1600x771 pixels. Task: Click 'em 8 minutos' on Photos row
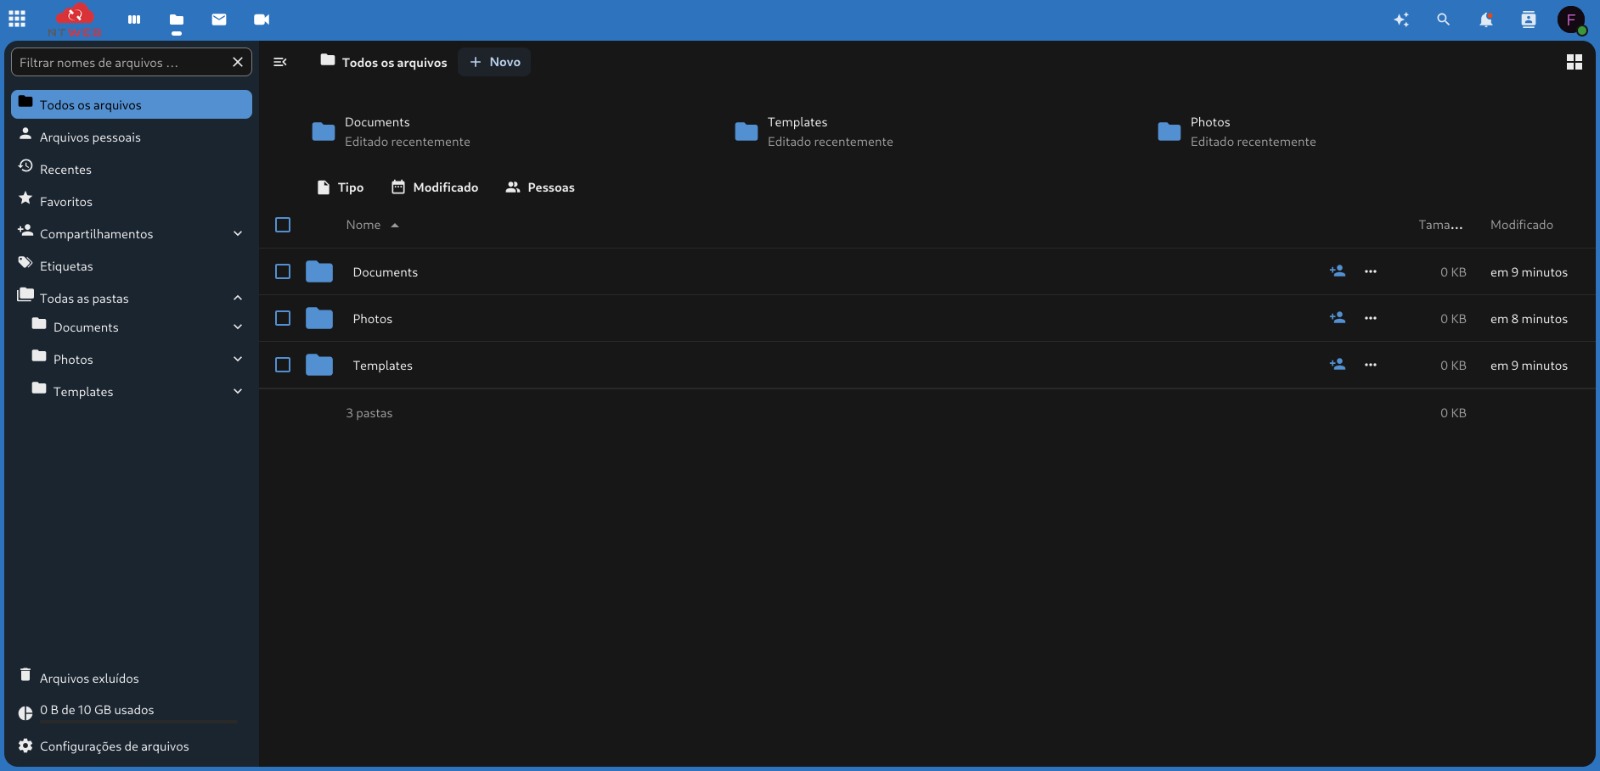tap(1529, 319)
